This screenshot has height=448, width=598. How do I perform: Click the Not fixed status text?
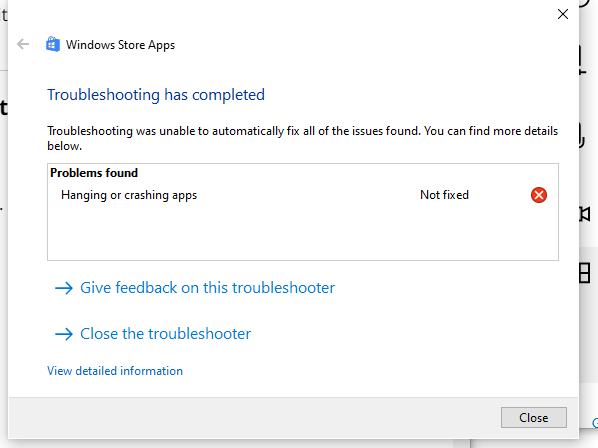point(444,195)
